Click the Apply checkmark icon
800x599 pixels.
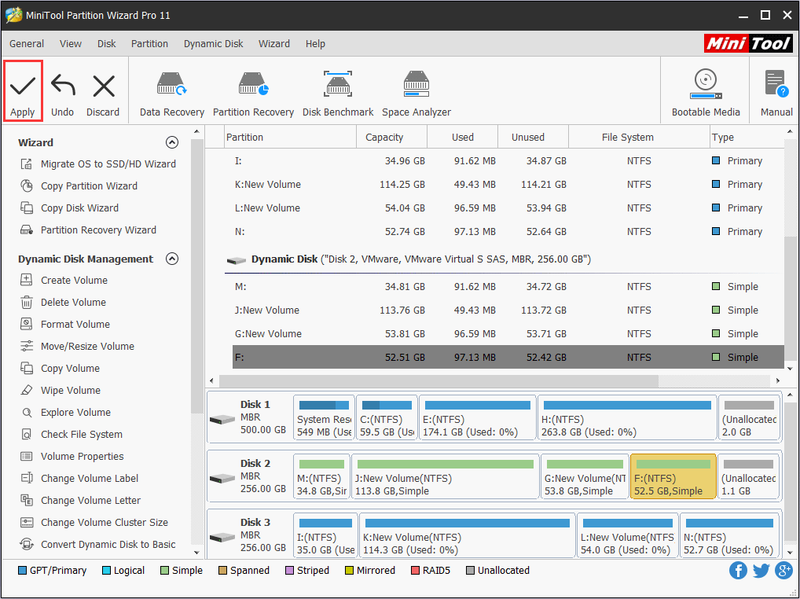(22, 86)
